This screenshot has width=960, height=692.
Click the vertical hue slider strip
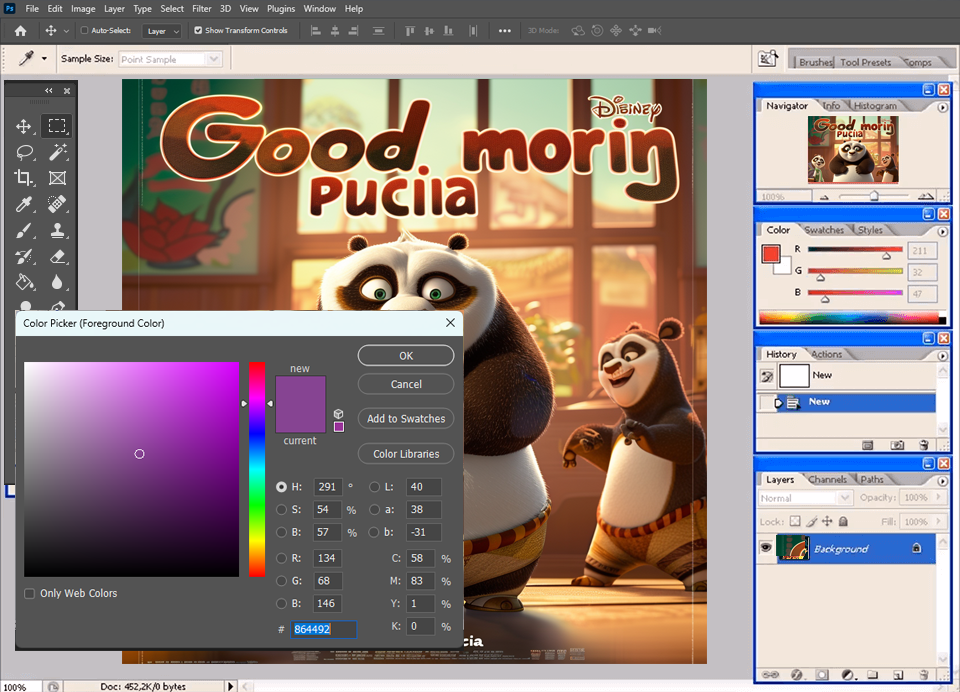(x=257, y=469)
